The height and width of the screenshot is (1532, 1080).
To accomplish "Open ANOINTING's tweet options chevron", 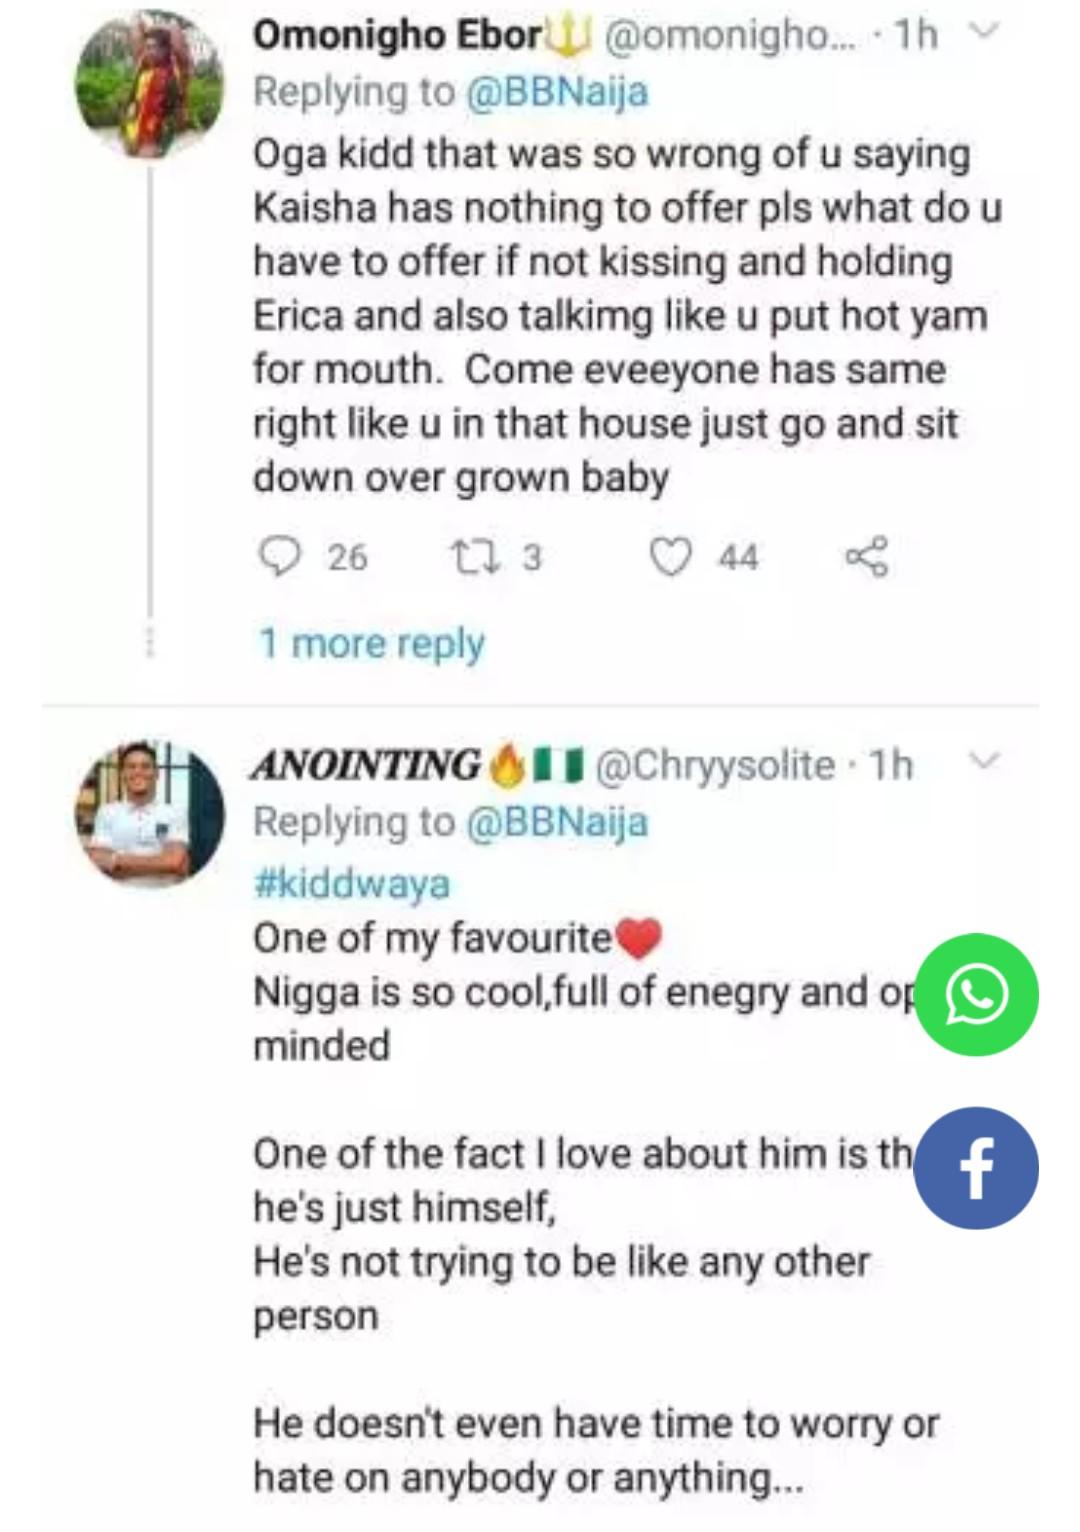I will tap(985, 762).
